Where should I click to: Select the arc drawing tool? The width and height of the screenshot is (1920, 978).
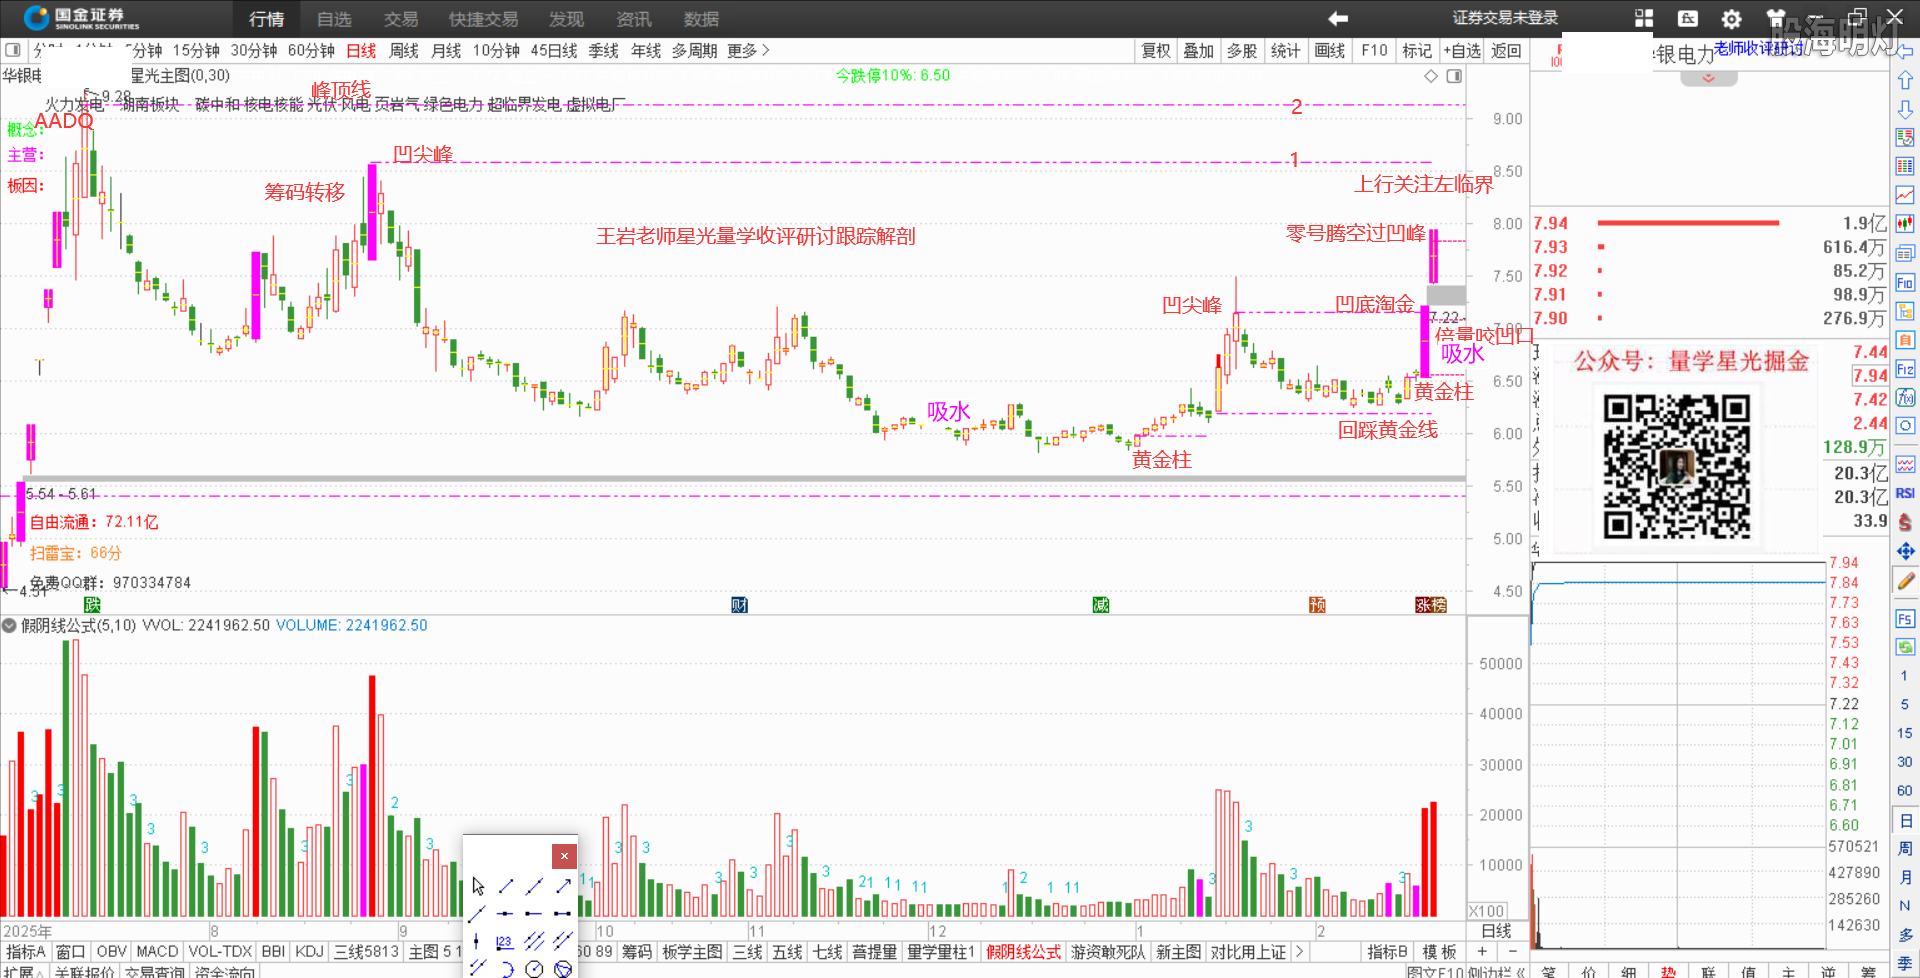tap(507, 968)
